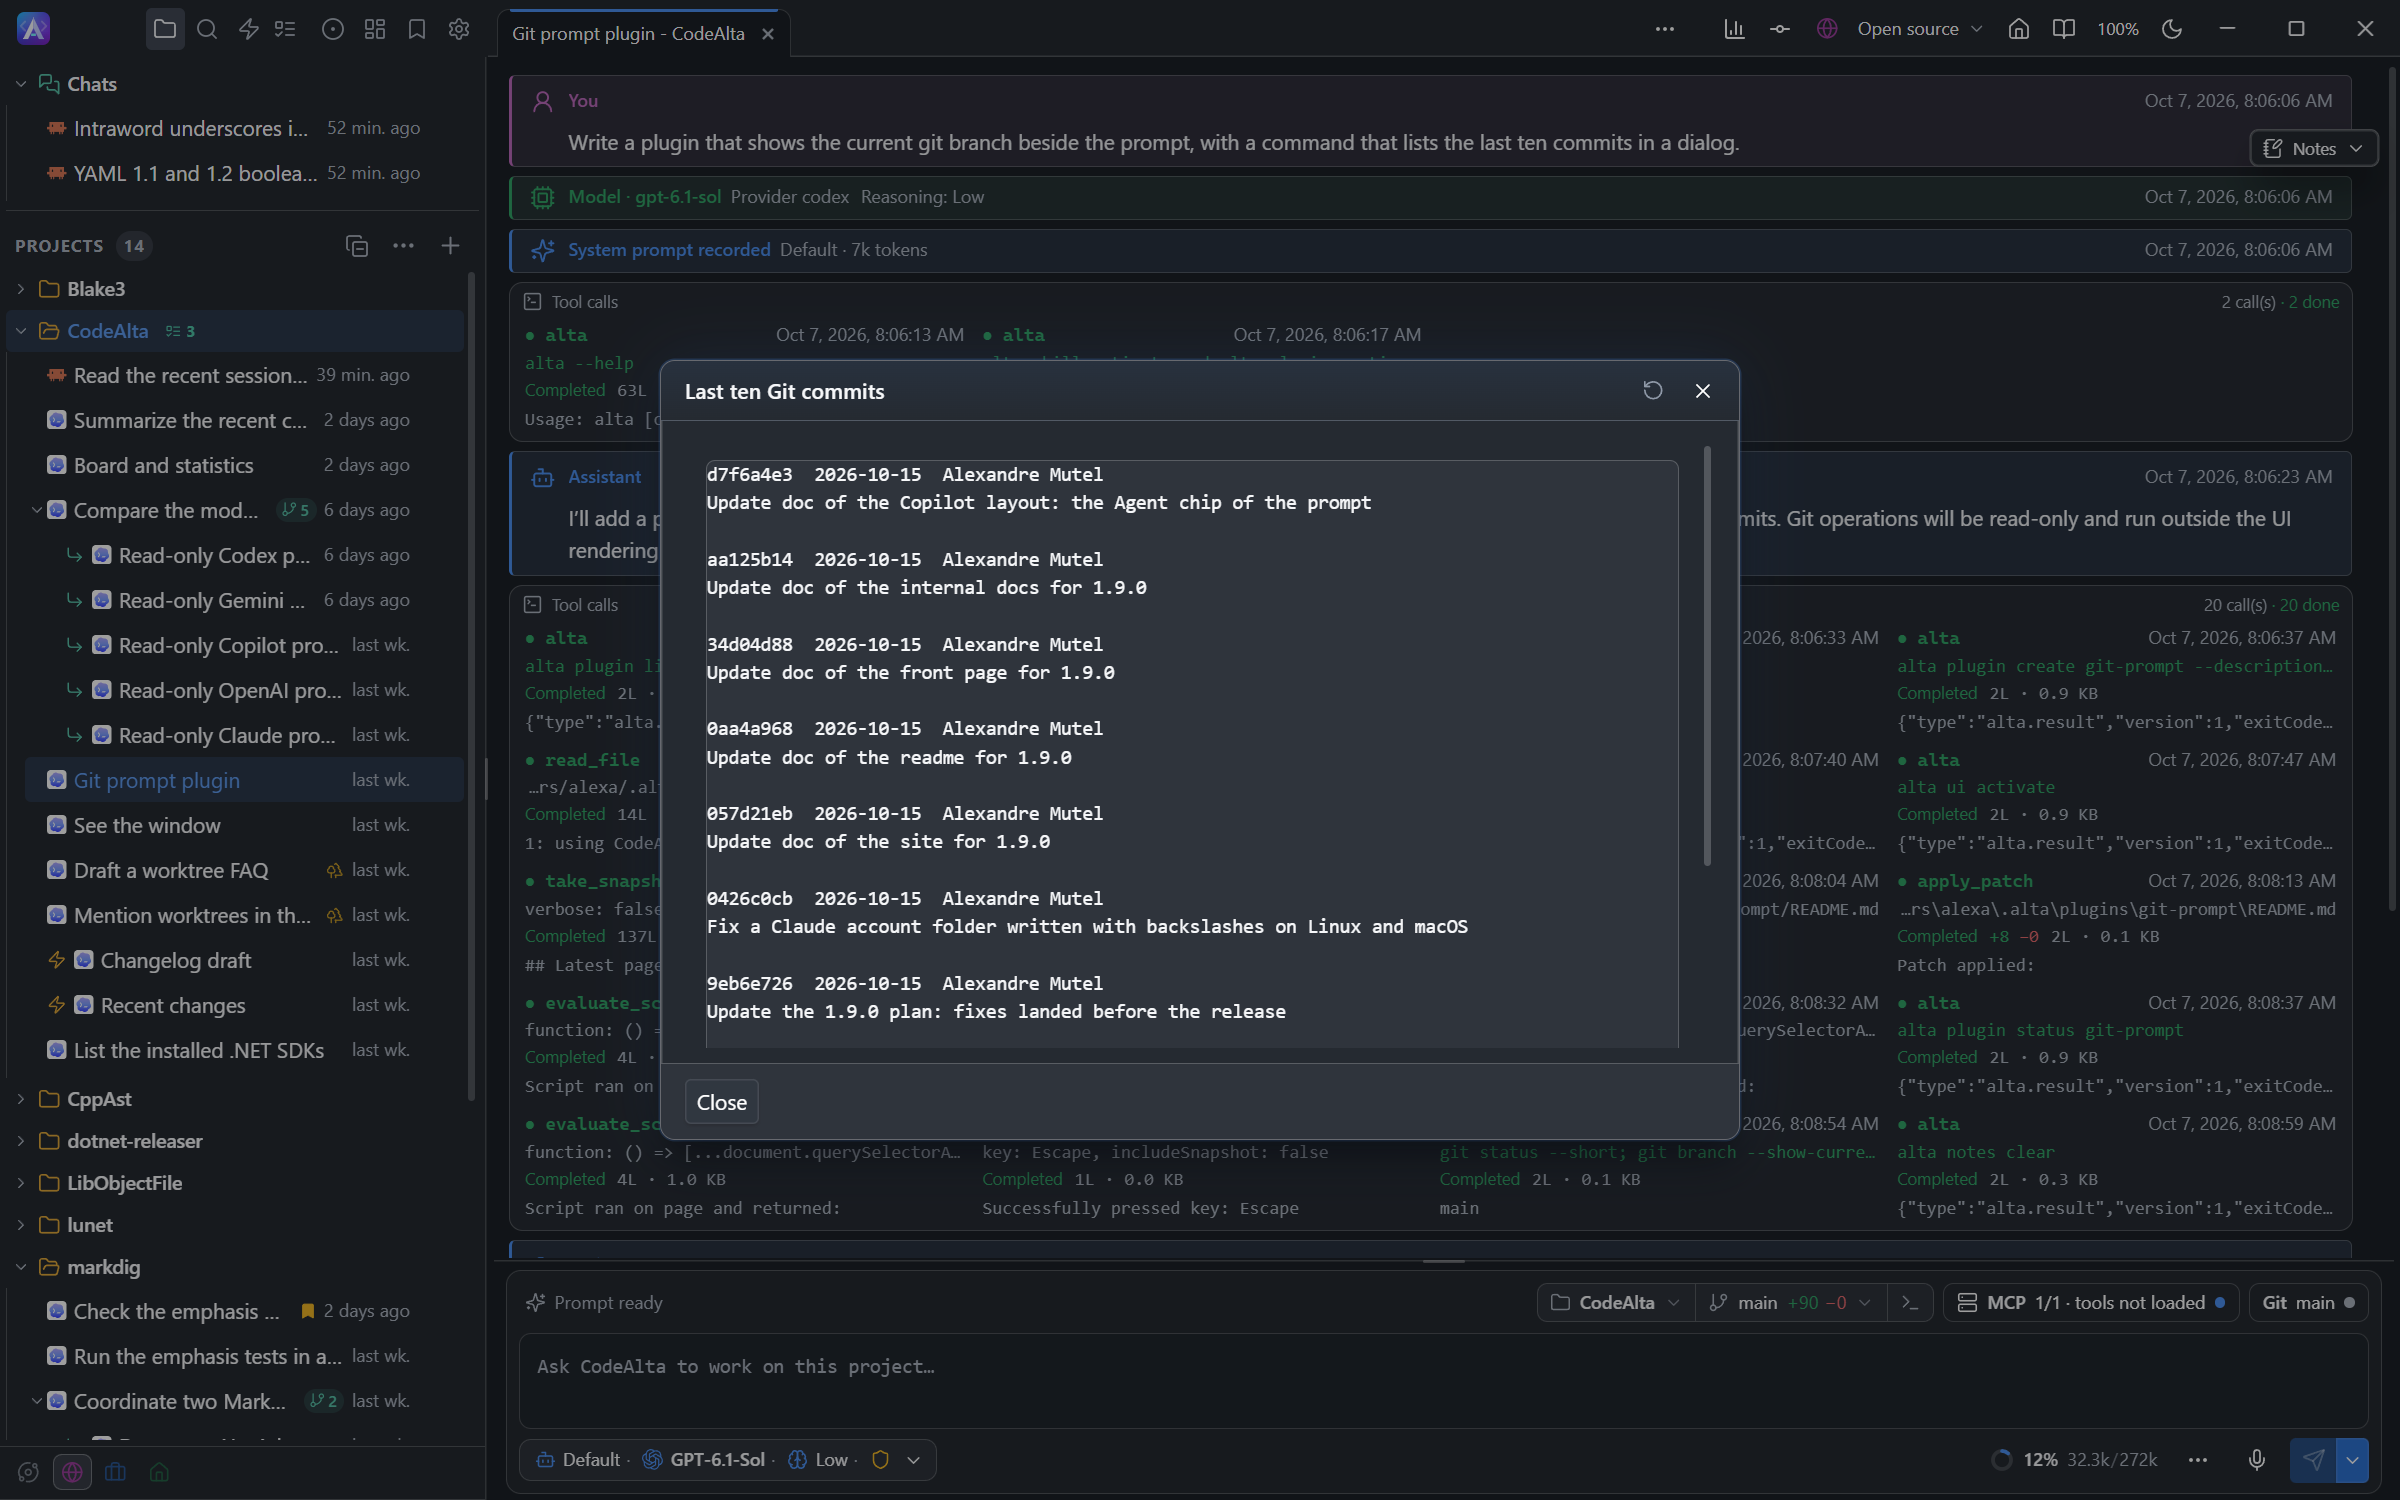Click the Ask CodeAlta prompt input field
The width and height of the screenshot is (2400, 1500).
(x=1442, y=1380)
